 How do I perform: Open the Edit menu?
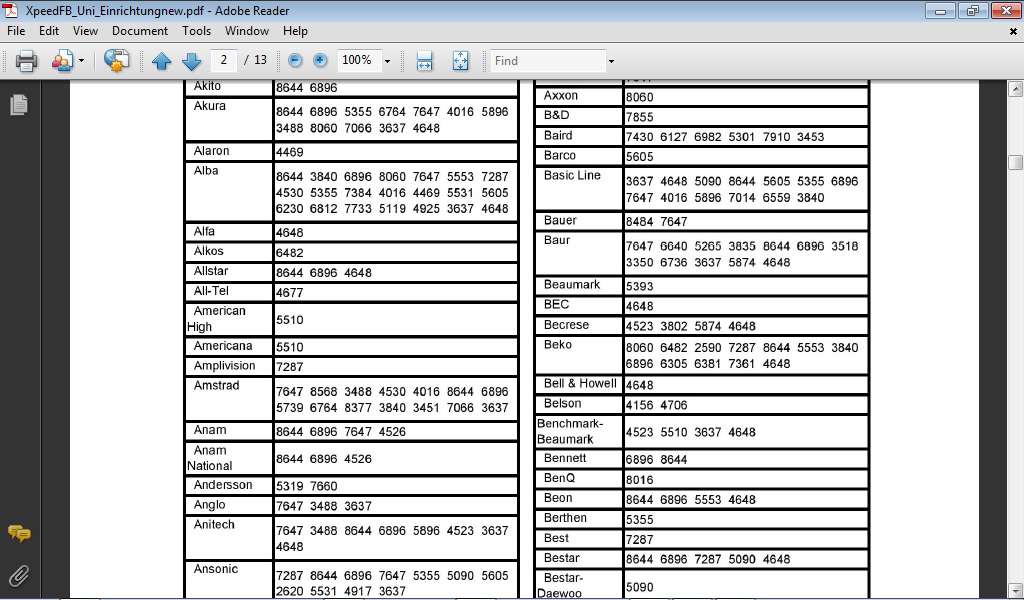tap(49, 31)
